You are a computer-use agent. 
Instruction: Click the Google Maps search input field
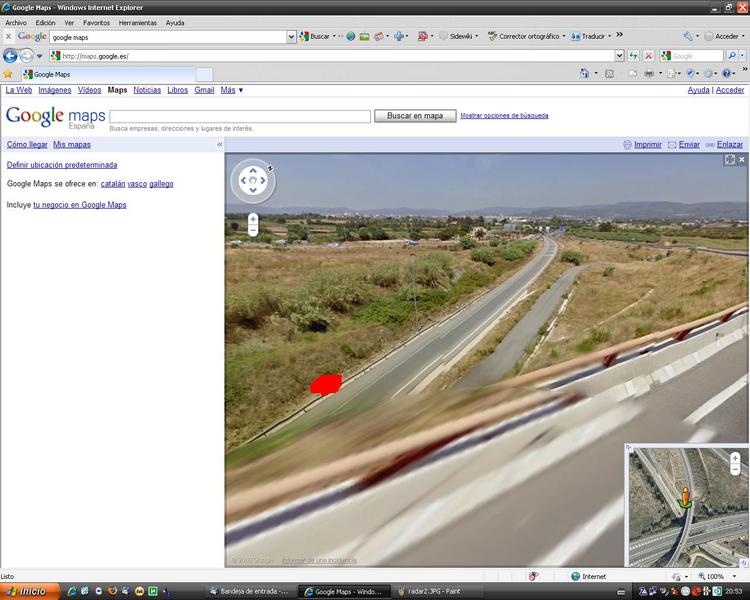click(239, 116)
